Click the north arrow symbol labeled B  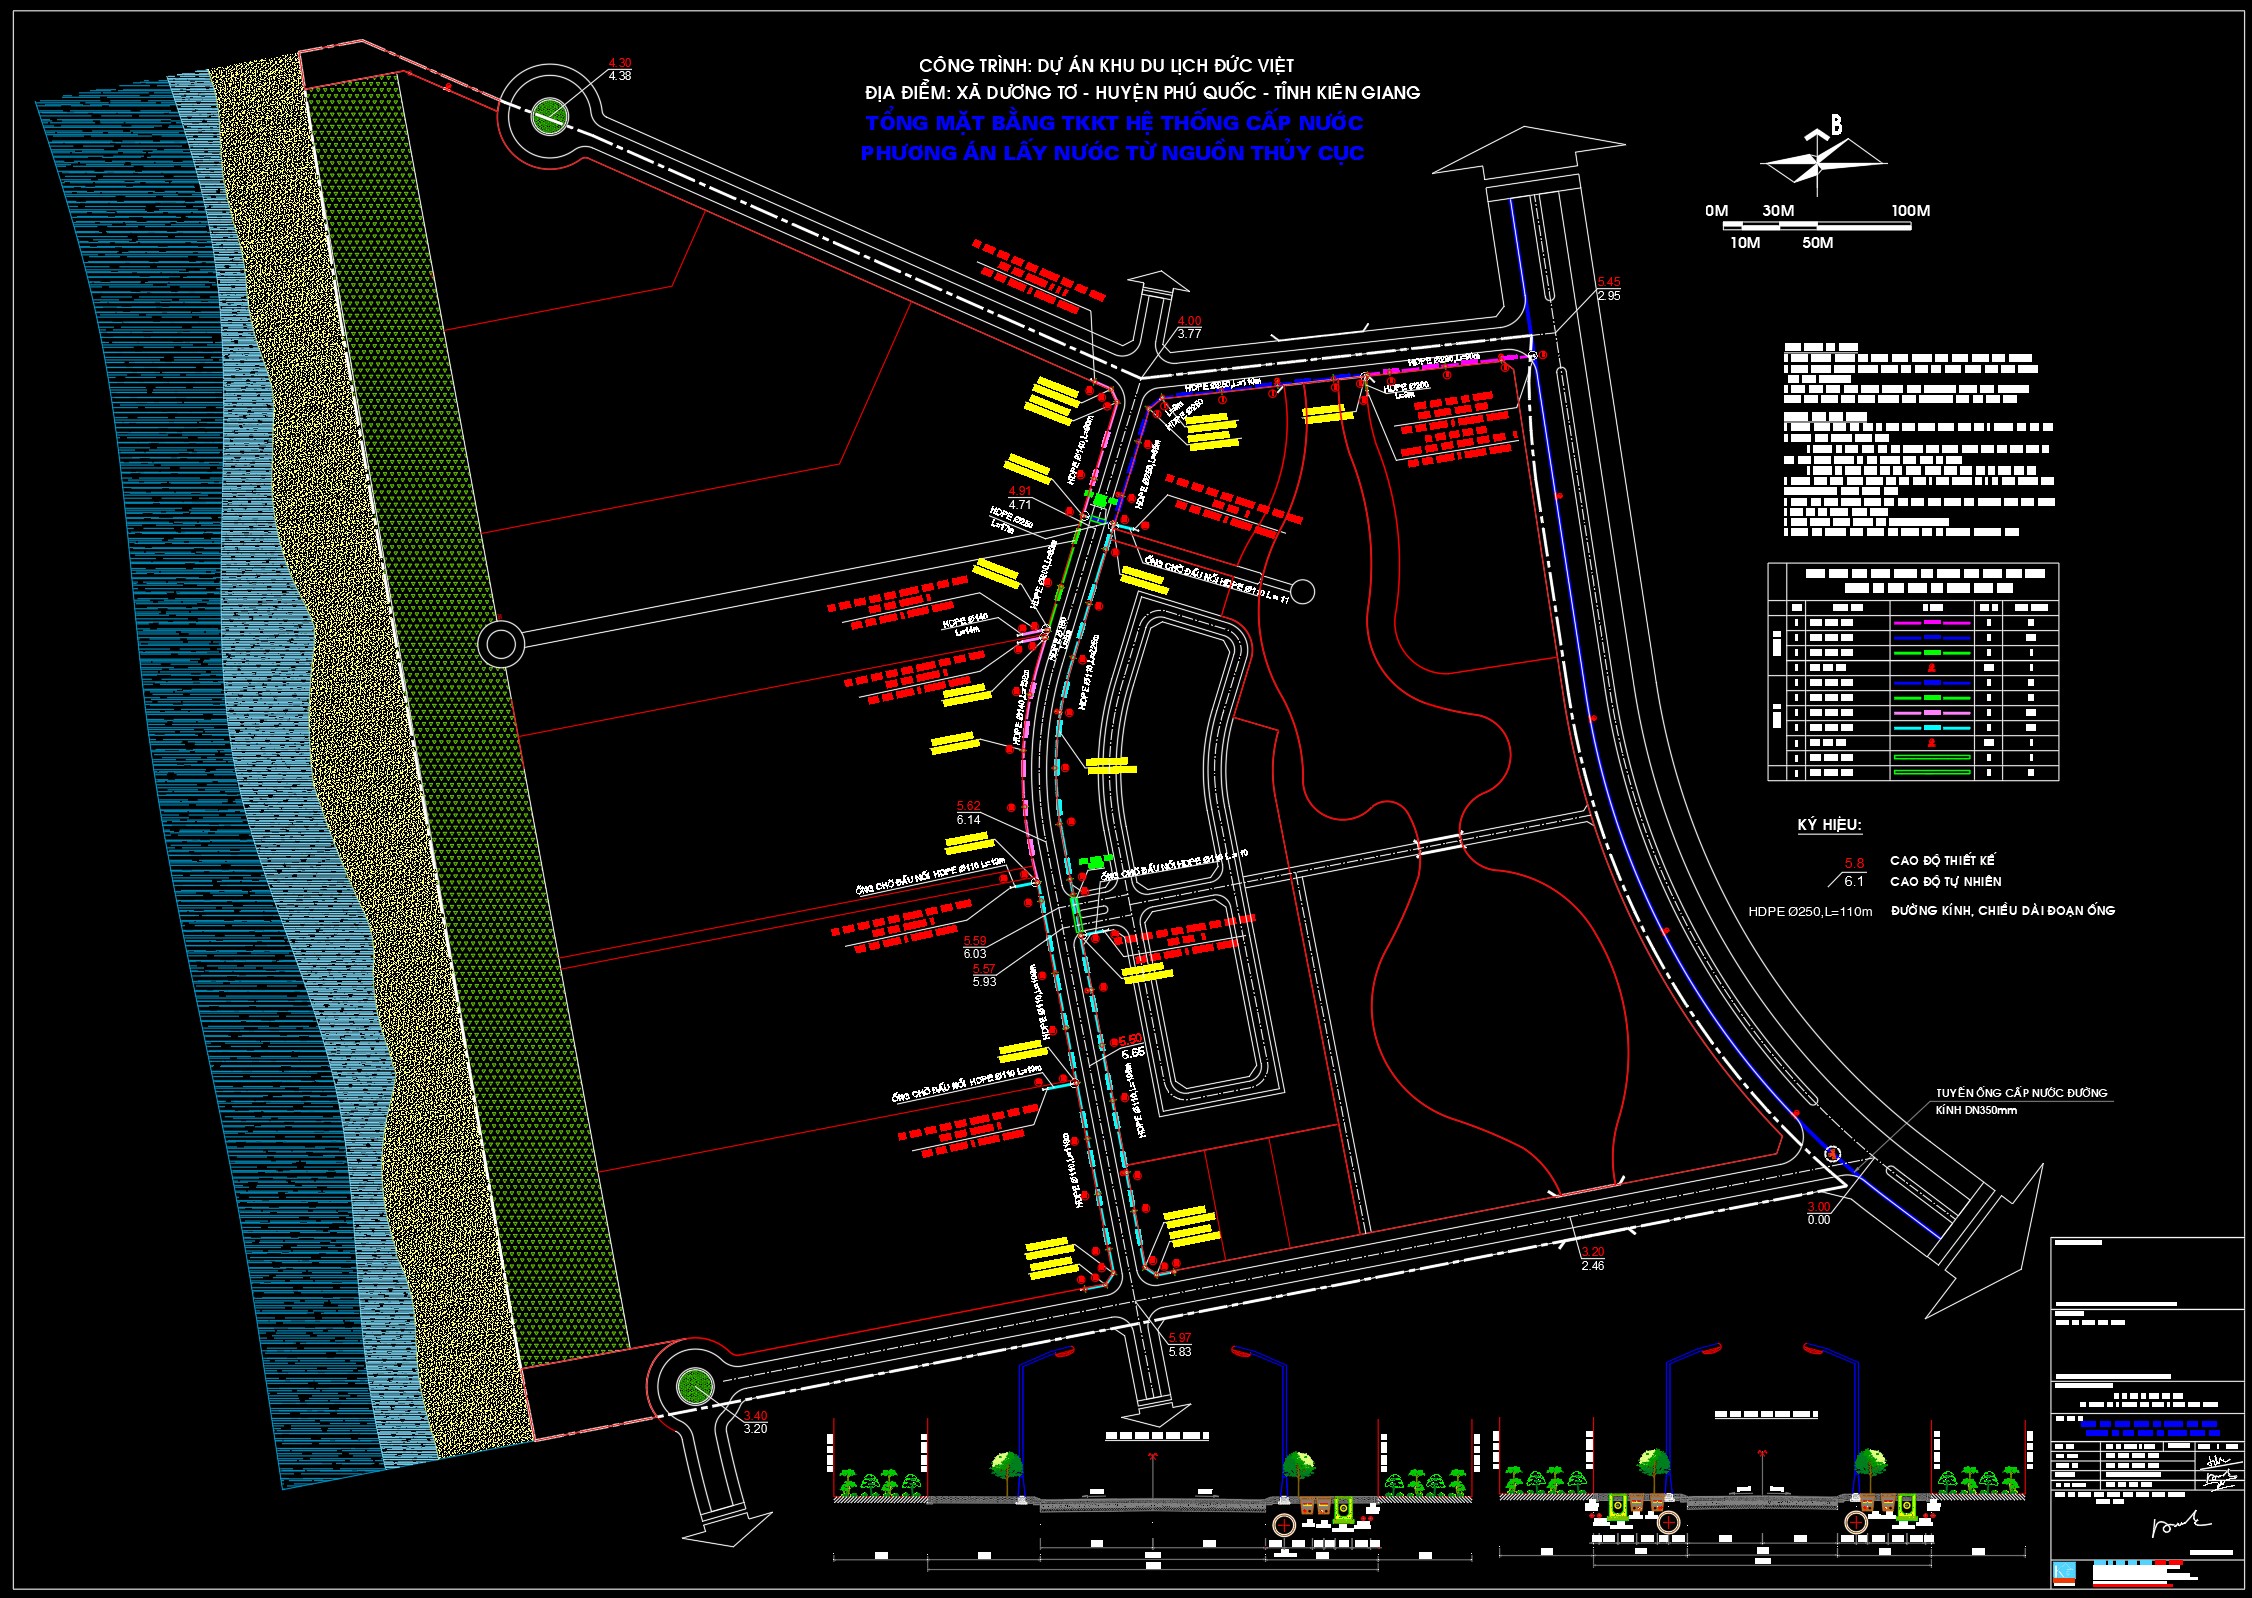click(1822, 155)
